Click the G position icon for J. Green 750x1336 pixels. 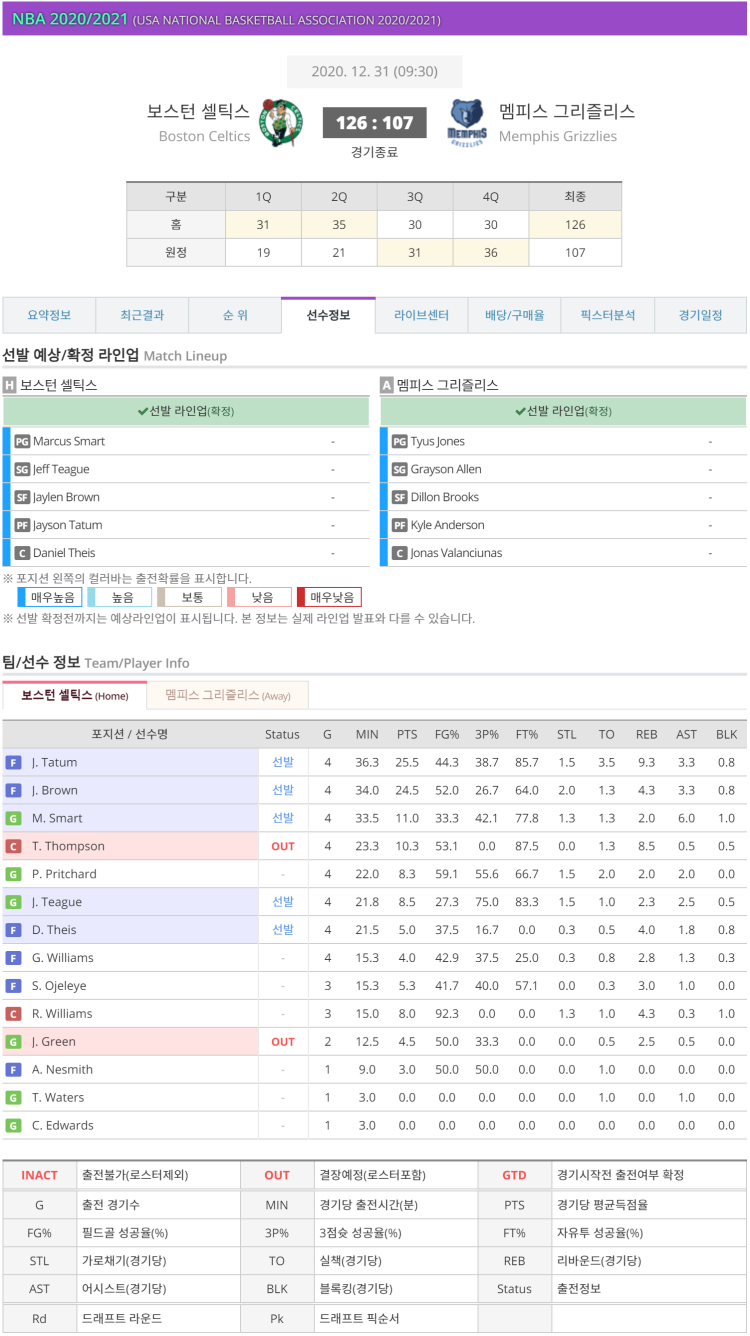(13, 1041)
